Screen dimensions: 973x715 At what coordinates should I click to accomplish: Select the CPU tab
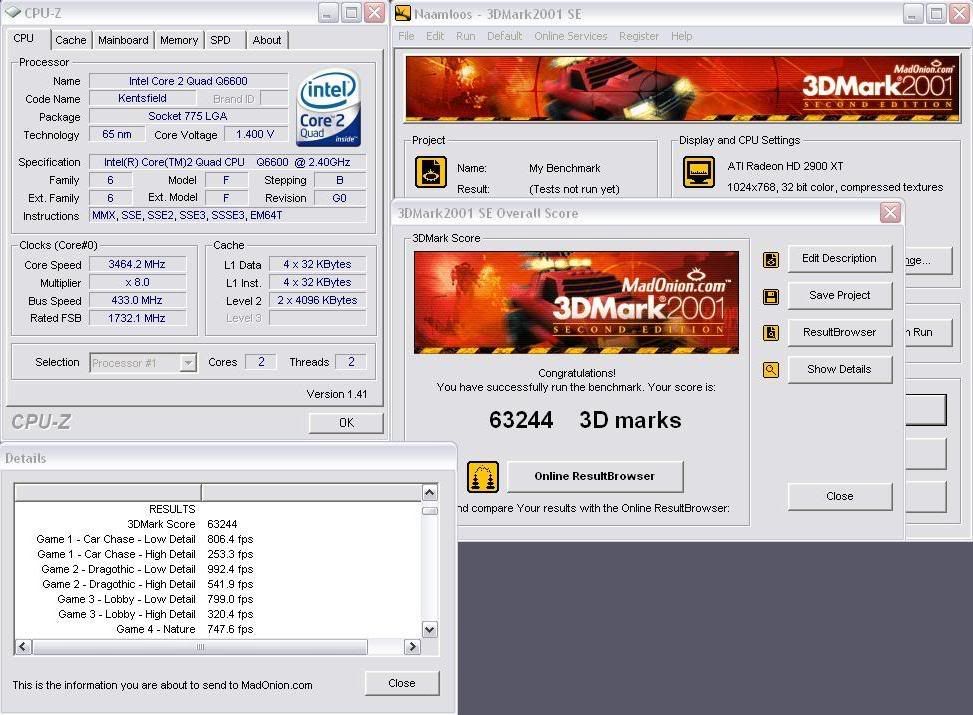(x=24, y=38)
